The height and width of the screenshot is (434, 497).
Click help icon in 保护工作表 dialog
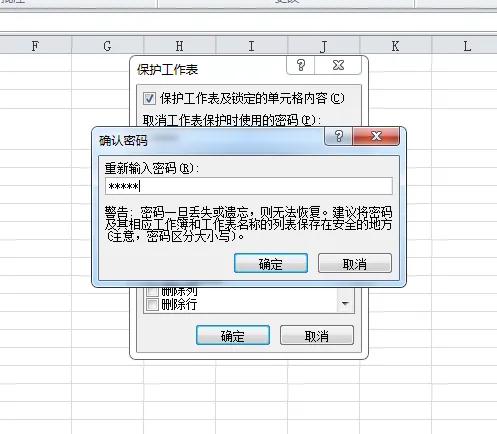[301, 65]
